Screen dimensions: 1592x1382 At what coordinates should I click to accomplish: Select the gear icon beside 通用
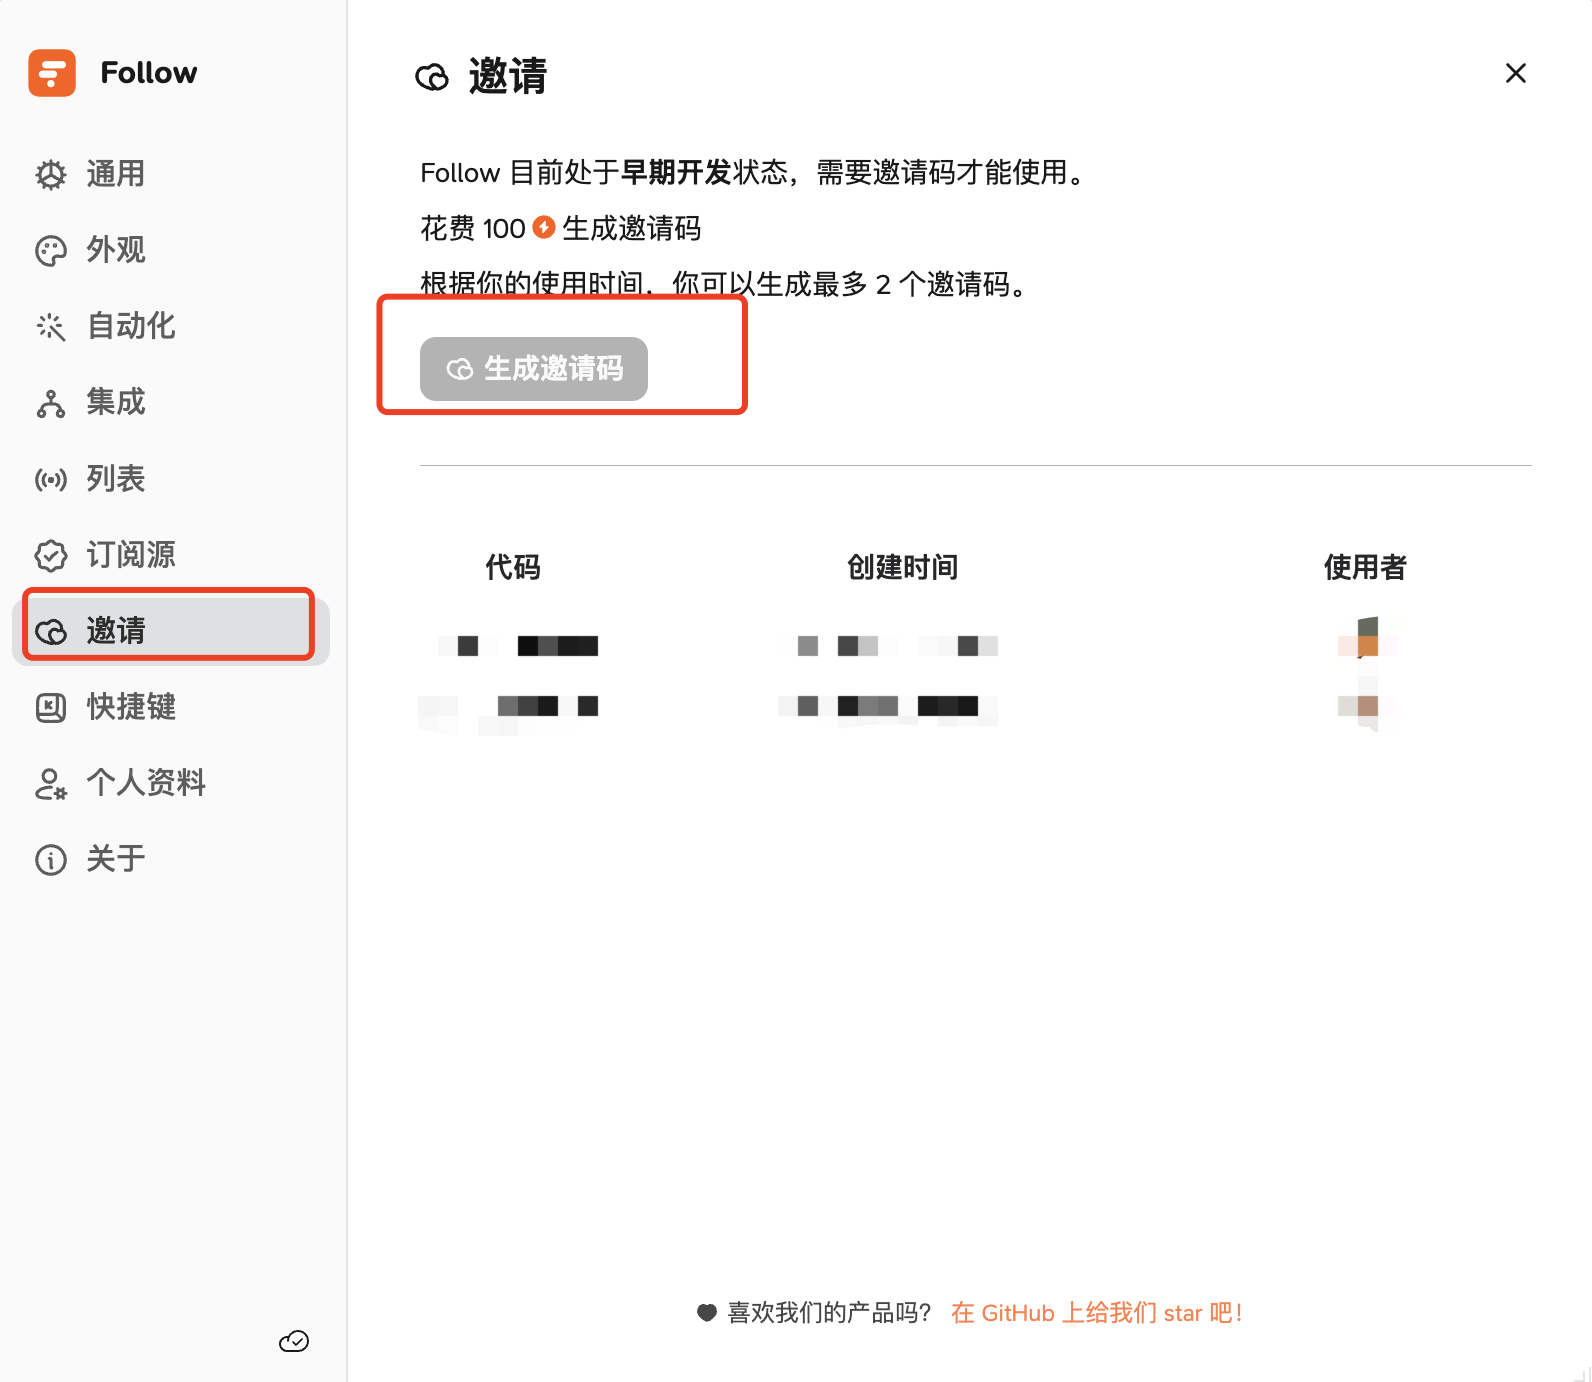coord(51,175)
